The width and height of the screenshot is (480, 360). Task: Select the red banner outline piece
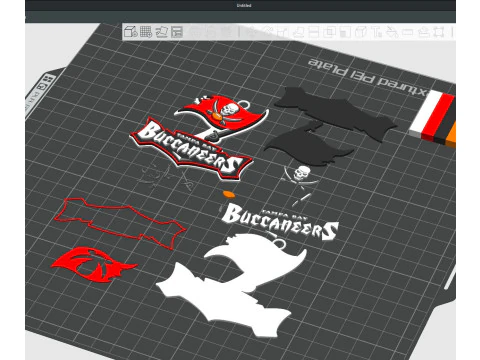tap(120, 223)
